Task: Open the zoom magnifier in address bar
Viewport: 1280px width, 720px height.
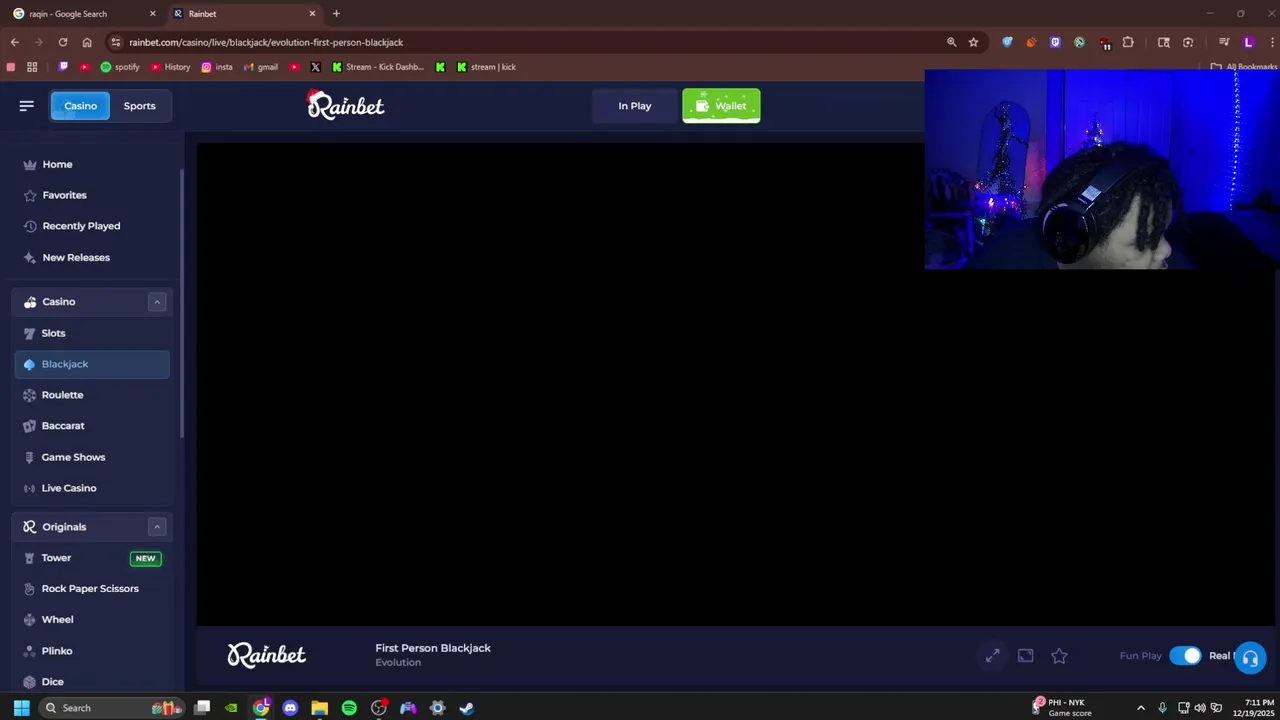Action: tap(951, 42)
